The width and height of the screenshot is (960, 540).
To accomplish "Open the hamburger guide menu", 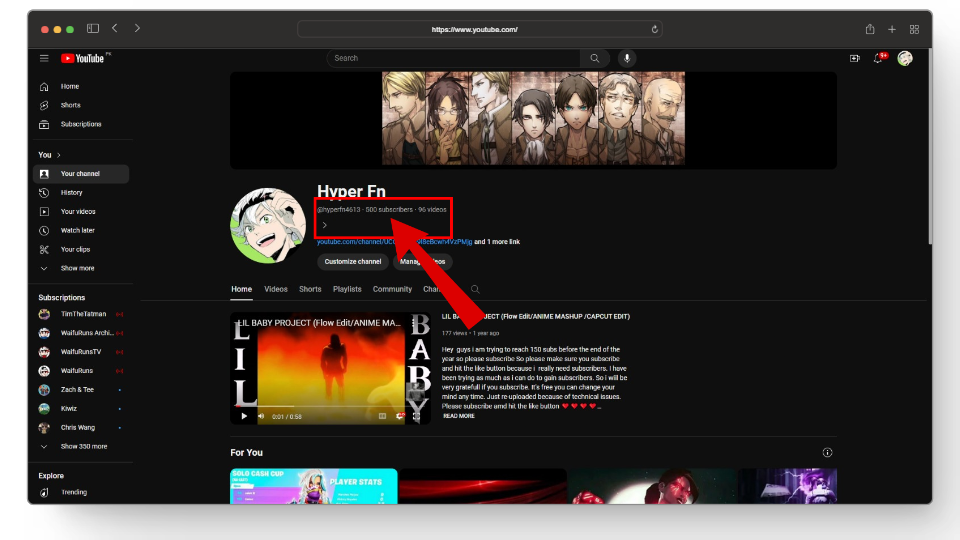I will pos(44,58).
